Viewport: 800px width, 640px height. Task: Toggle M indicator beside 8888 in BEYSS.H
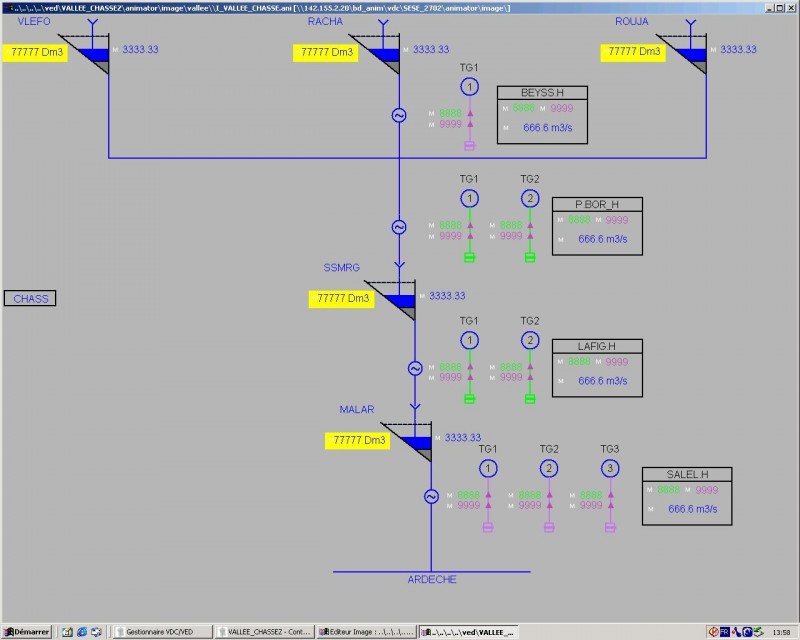tap(505, 109)
